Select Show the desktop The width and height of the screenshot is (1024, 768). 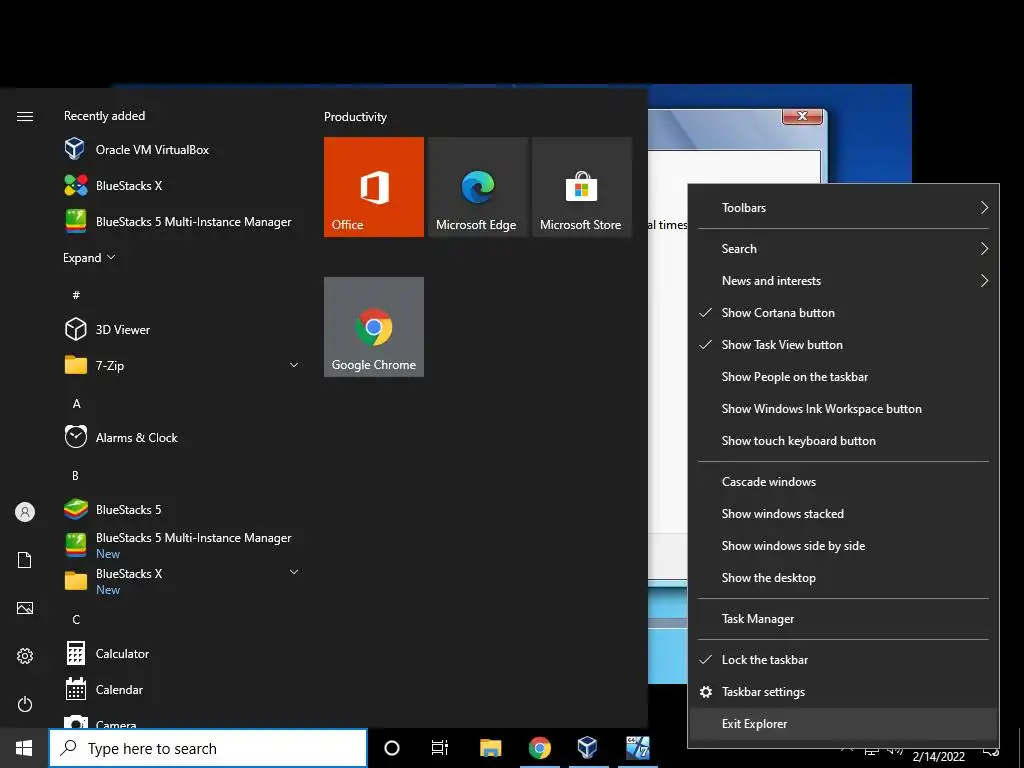point(843,578)
